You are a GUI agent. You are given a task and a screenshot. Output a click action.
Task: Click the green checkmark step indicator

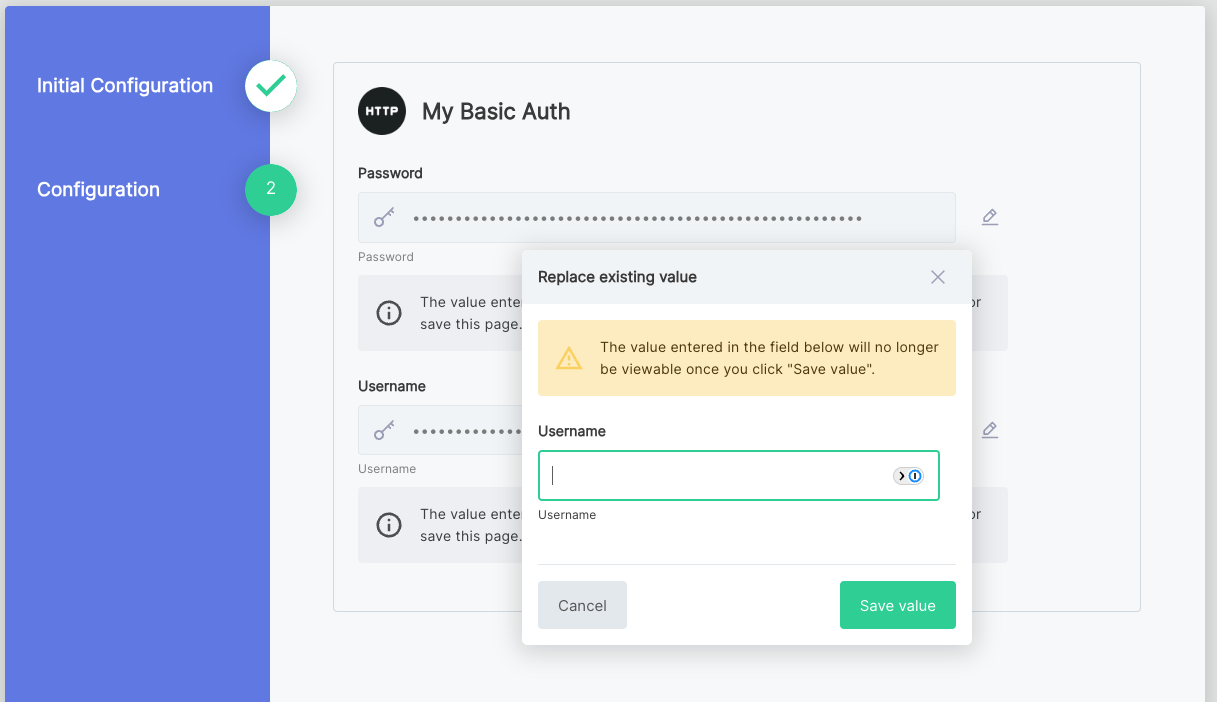[x=270, y=86]
